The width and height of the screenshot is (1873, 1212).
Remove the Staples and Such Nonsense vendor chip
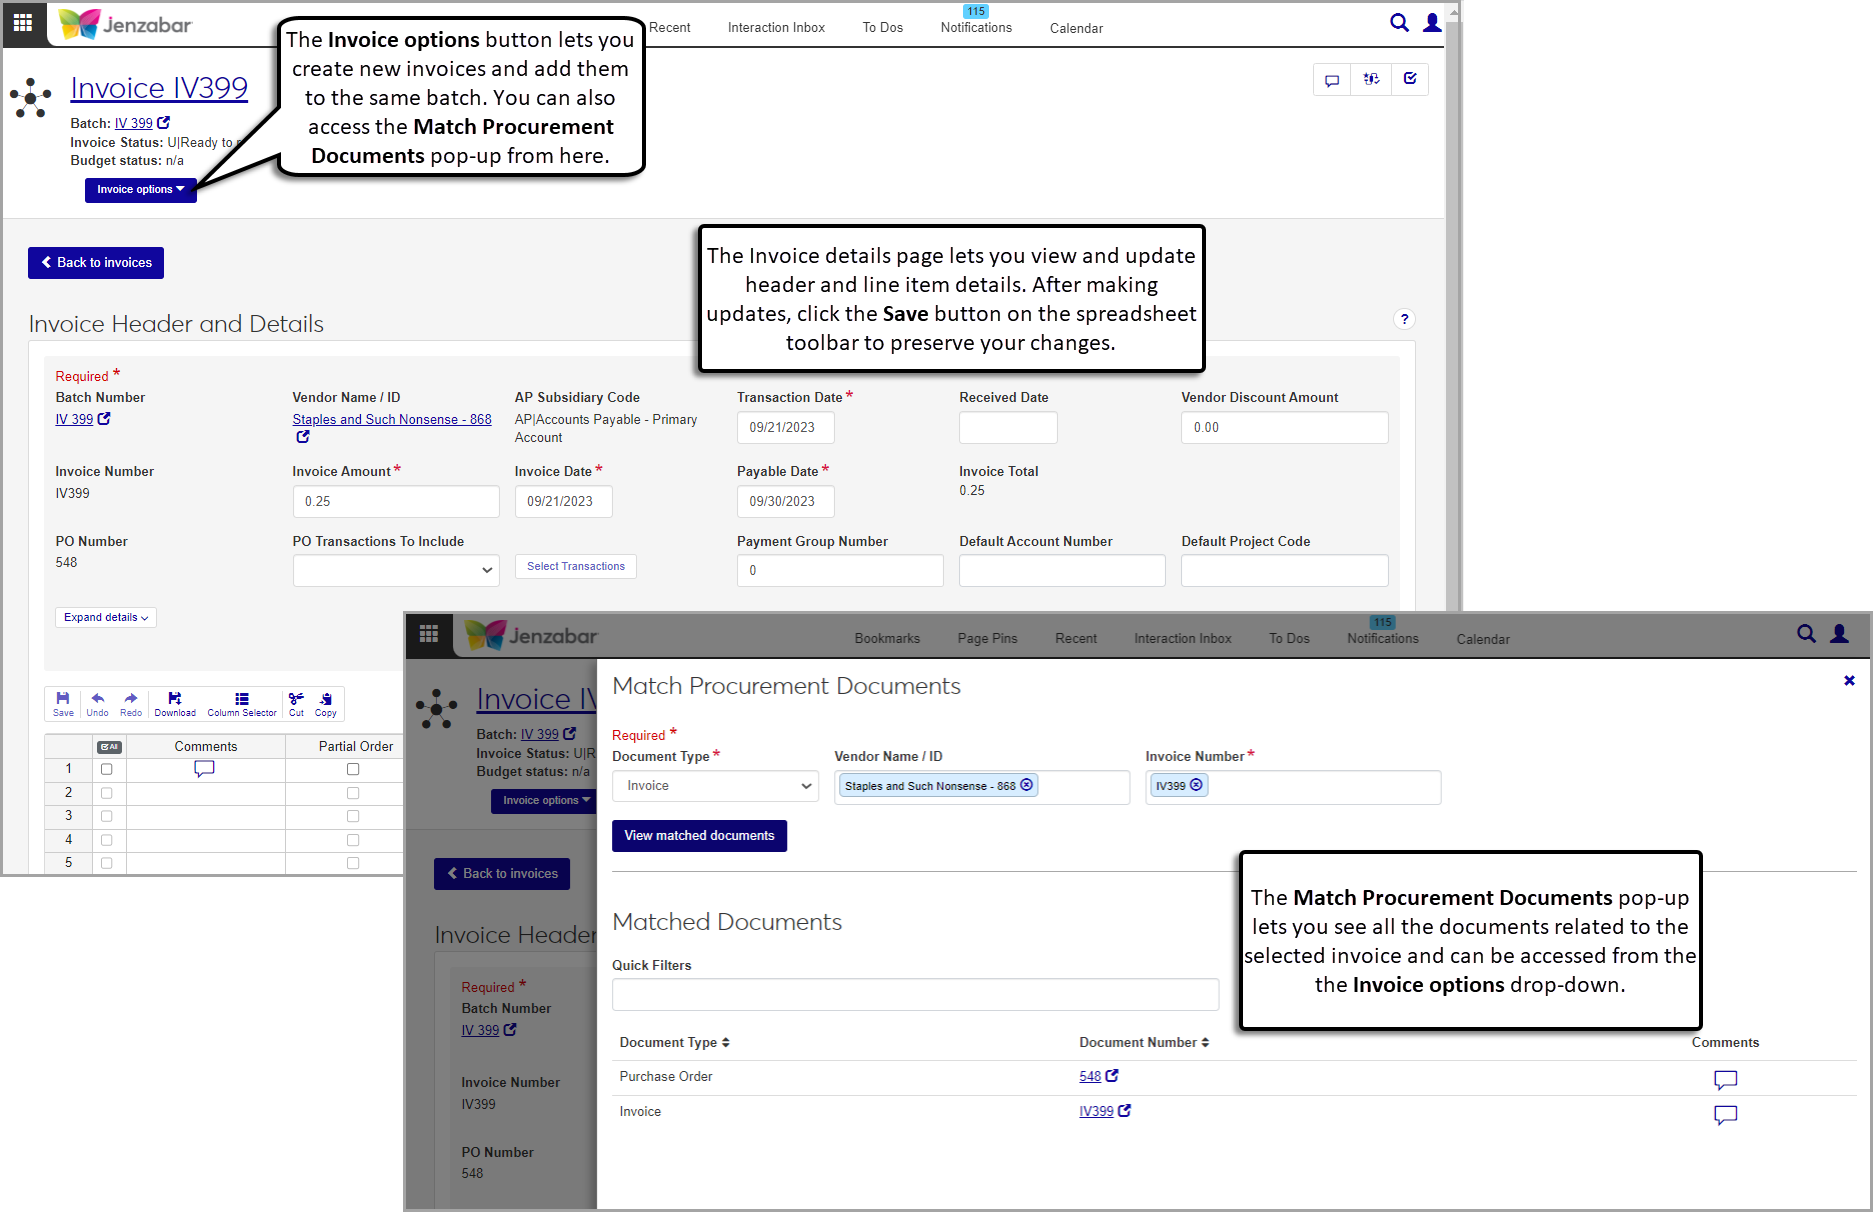click(x=1026, y=785)
